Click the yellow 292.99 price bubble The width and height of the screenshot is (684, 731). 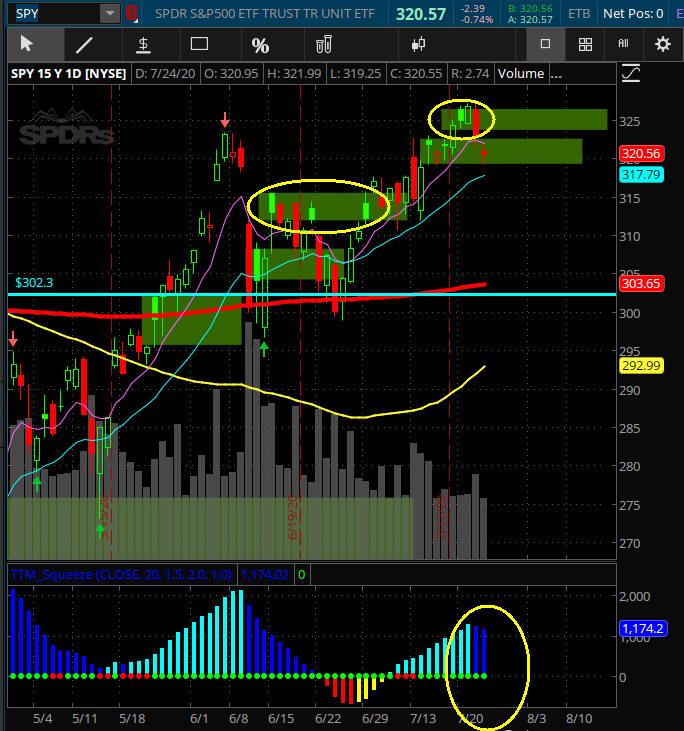pos(641,366)
